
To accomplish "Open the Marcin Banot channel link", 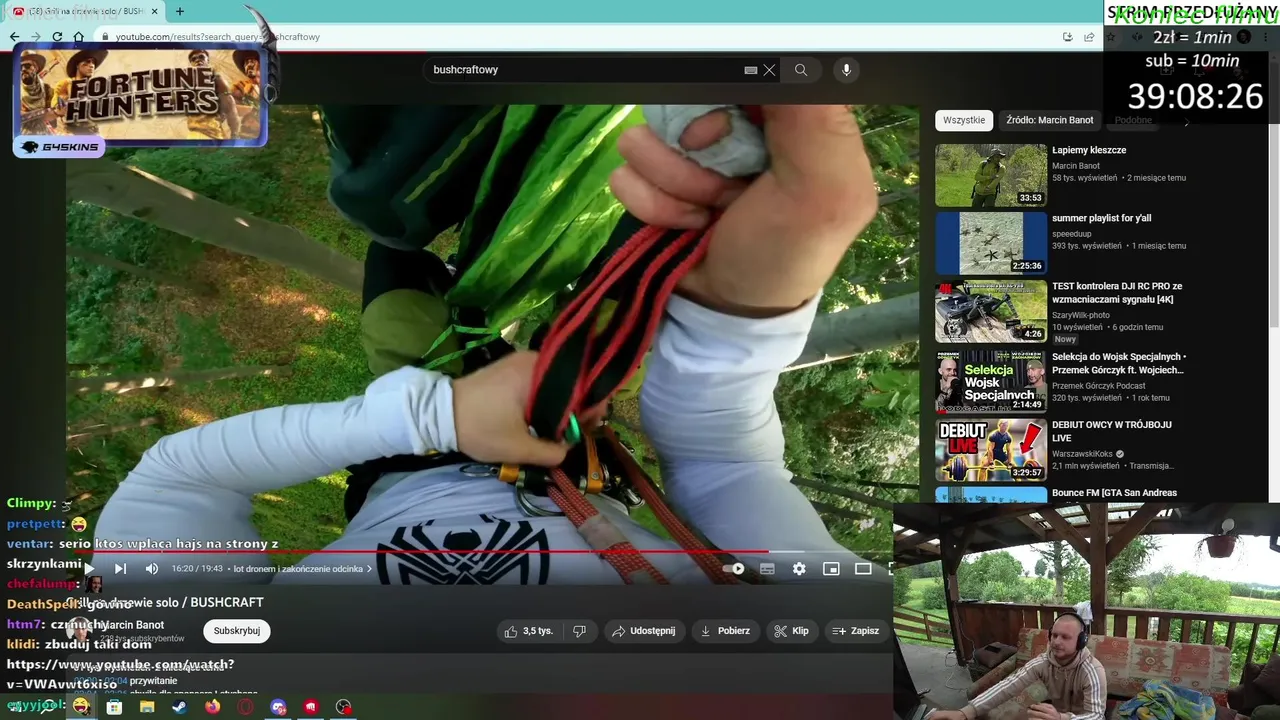I will (133, 625).
